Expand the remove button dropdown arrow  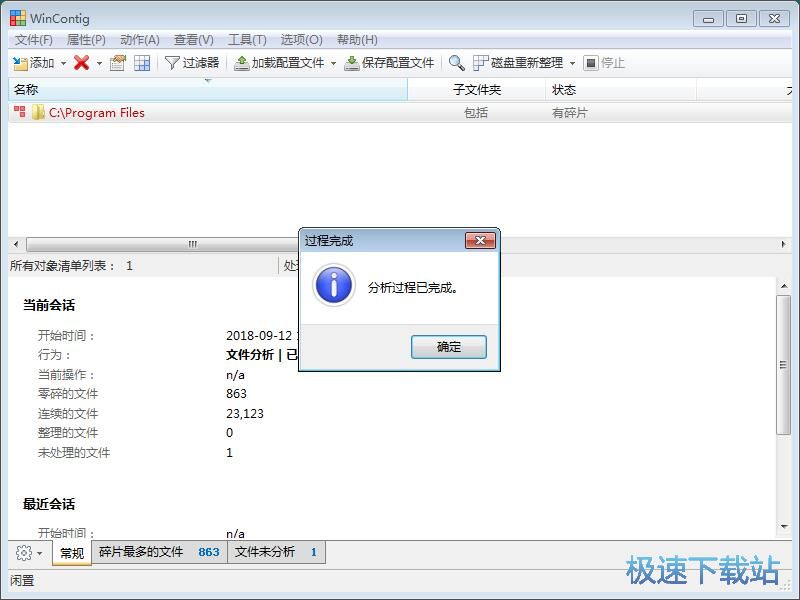[99, 63]
